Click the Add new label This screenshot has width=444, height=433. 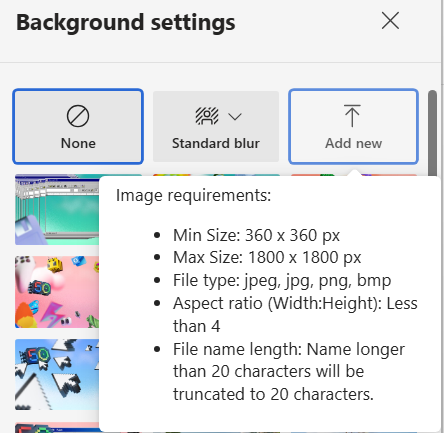point(353,143)
